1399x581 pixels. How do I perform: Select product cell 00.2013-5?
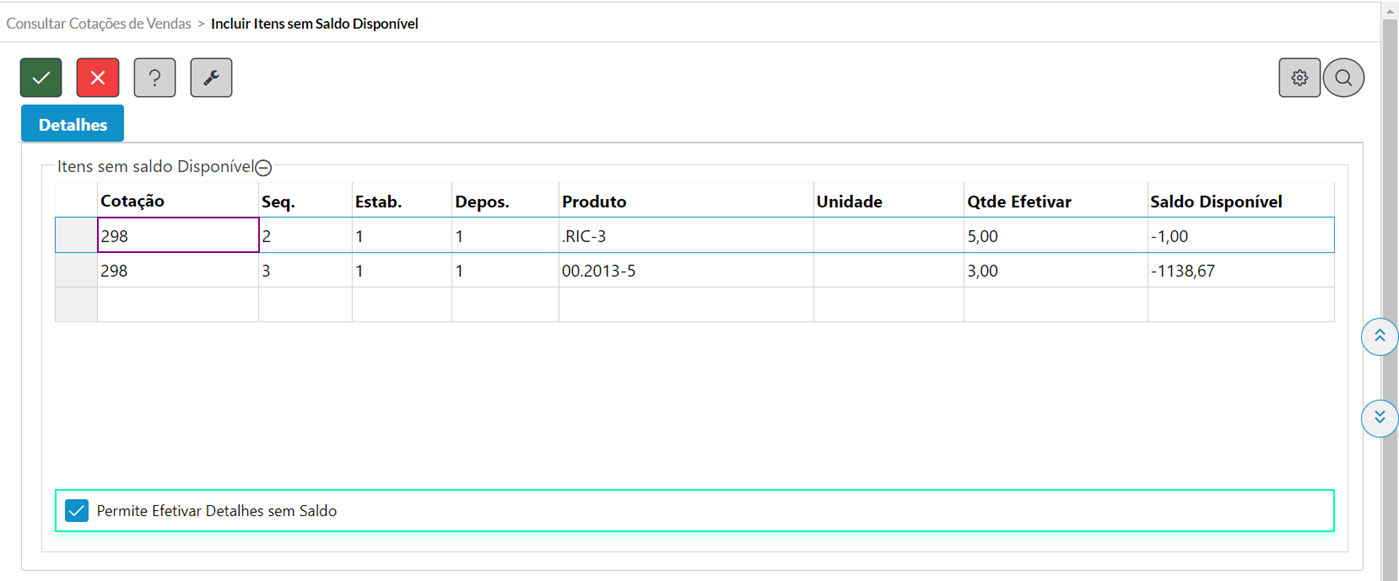686,270
